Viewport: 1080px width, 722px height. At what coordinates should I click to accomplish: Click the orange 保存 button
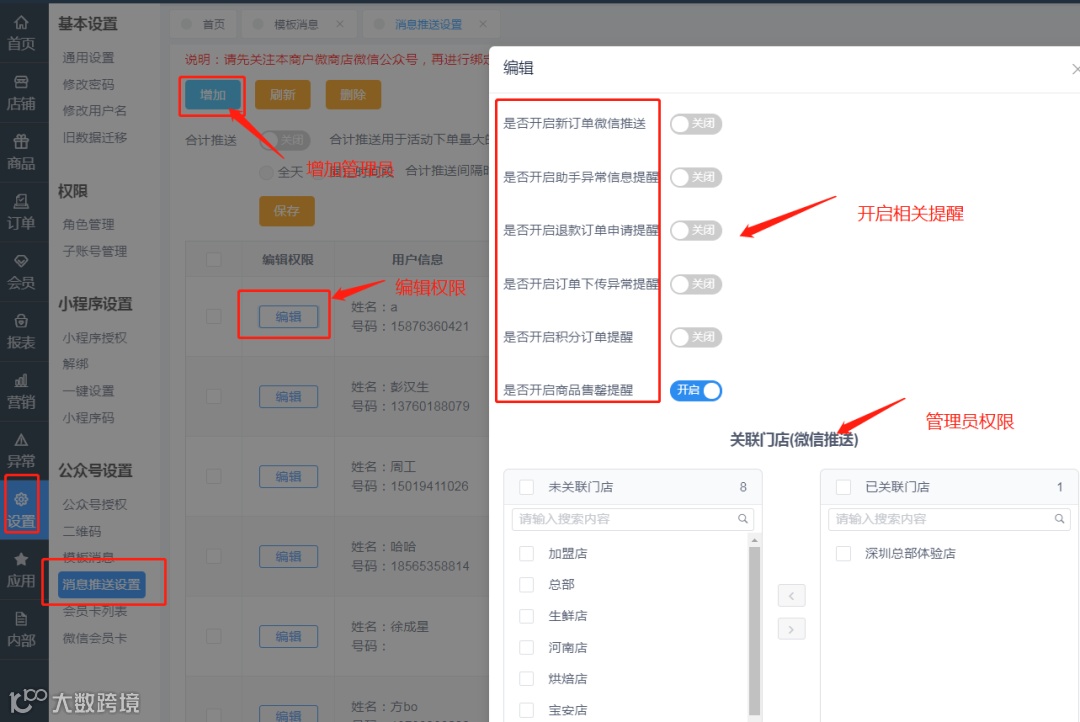[287, 211]
